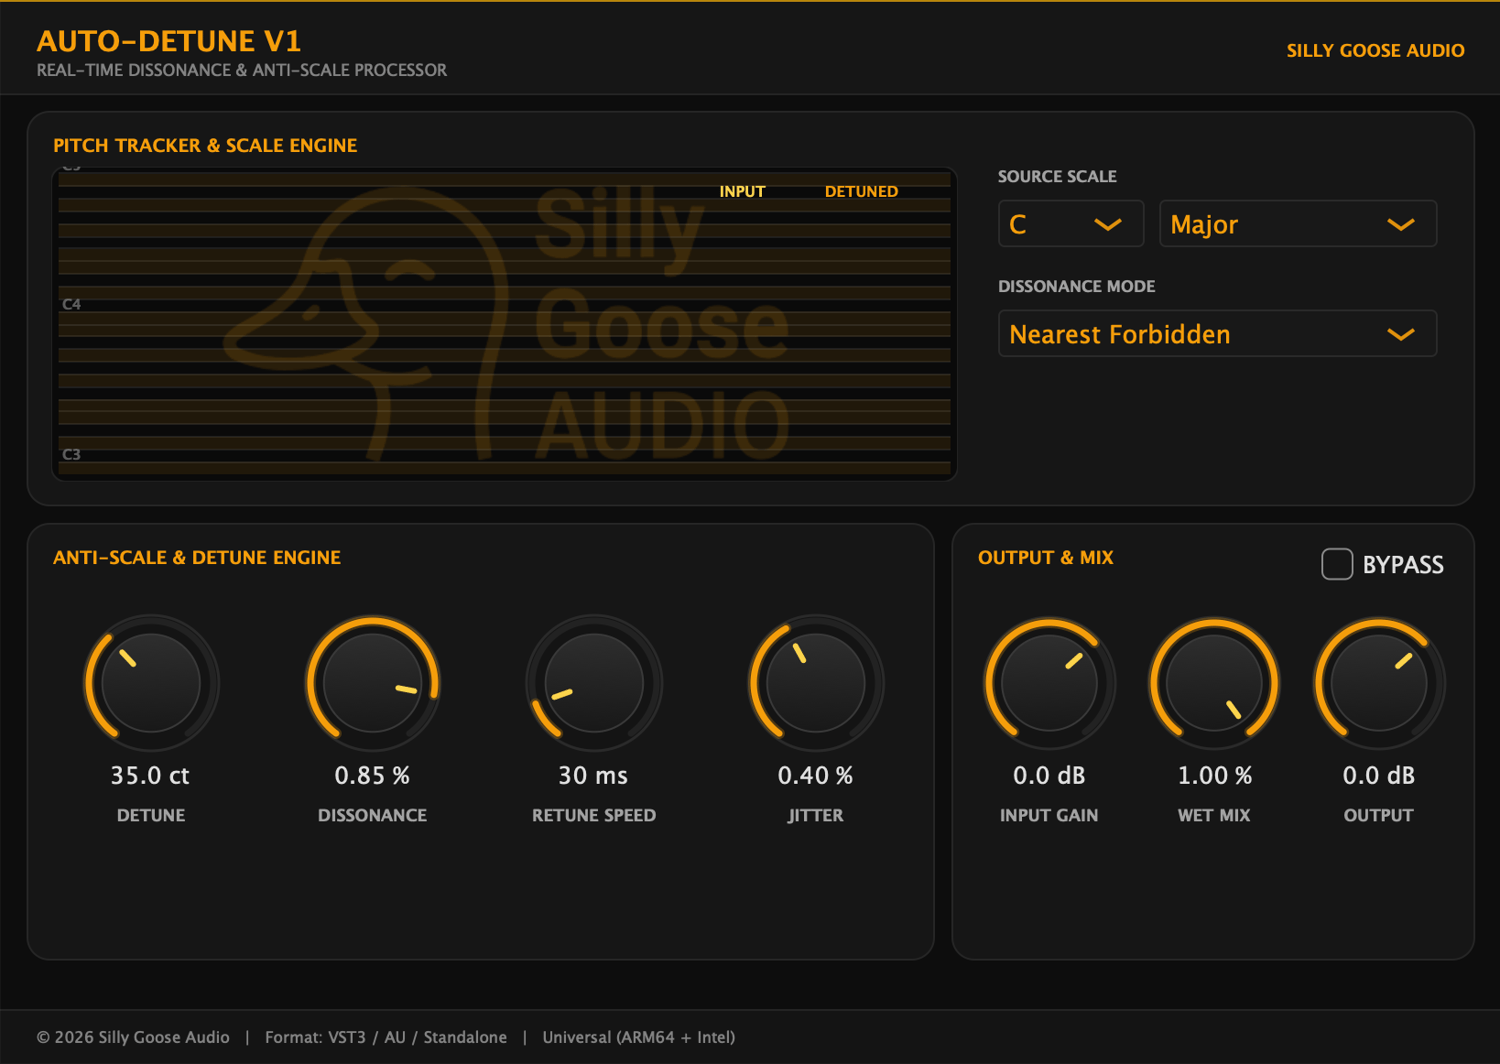The width and height of the screenshot is (1500, 1064).
Task: Click the 0.85 % dissonance value
Action: 372,775
